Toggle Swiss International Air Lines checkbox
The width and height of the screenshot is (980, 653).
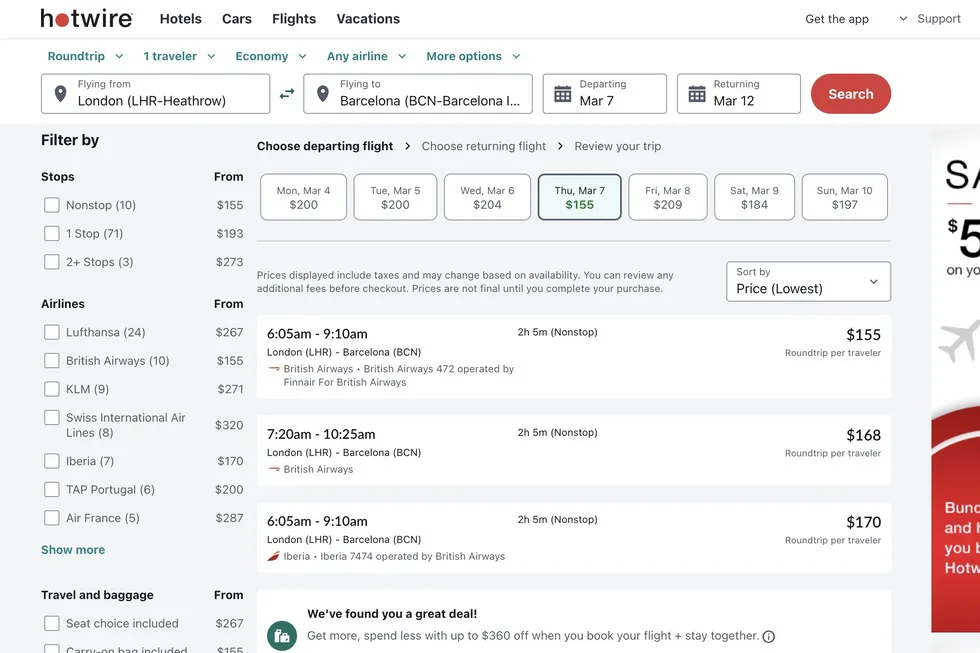click(52, 417)
